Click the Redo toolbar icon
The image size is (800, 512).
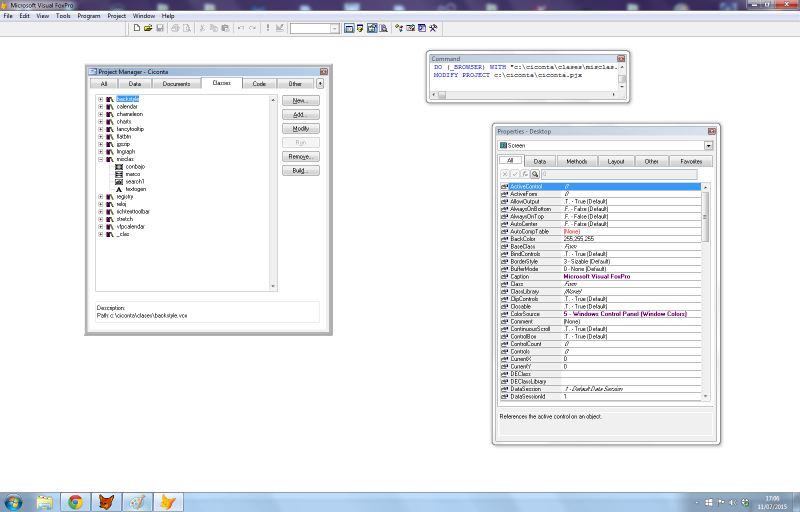[x=252, y=29]
